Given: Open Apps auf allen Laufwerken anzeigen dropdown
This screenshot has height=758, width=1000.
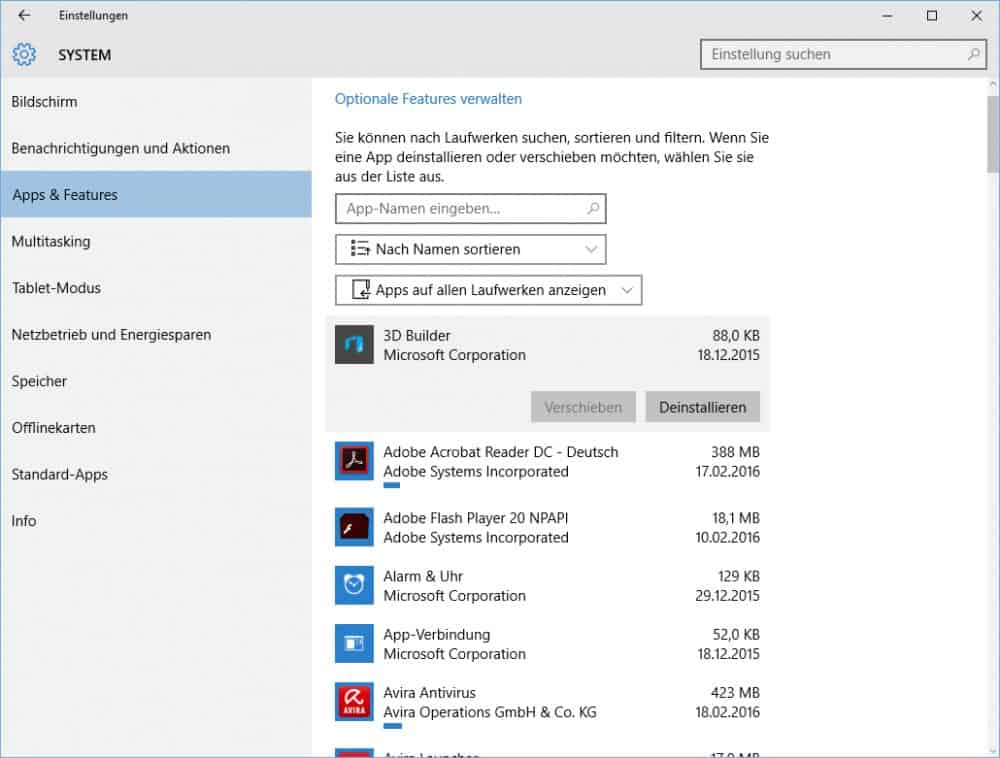Looking at the screenshot, I should tap(489, 290).
